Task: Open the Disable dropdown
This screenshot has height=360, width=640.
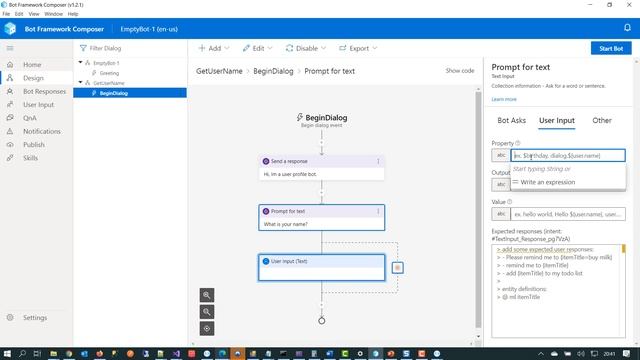Action: tap(306, 48)
